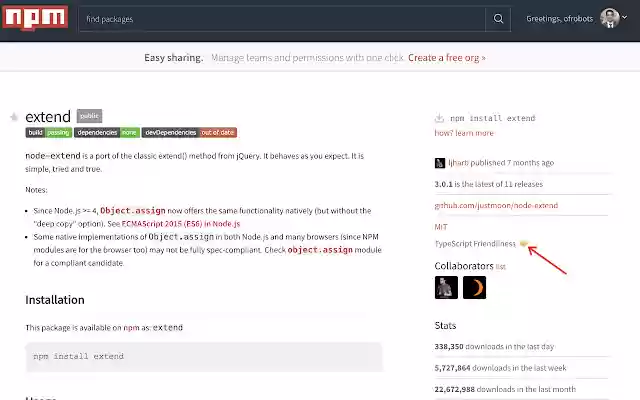Open the Create a free org link
The image size is (640, 400).
pos(447,58)
